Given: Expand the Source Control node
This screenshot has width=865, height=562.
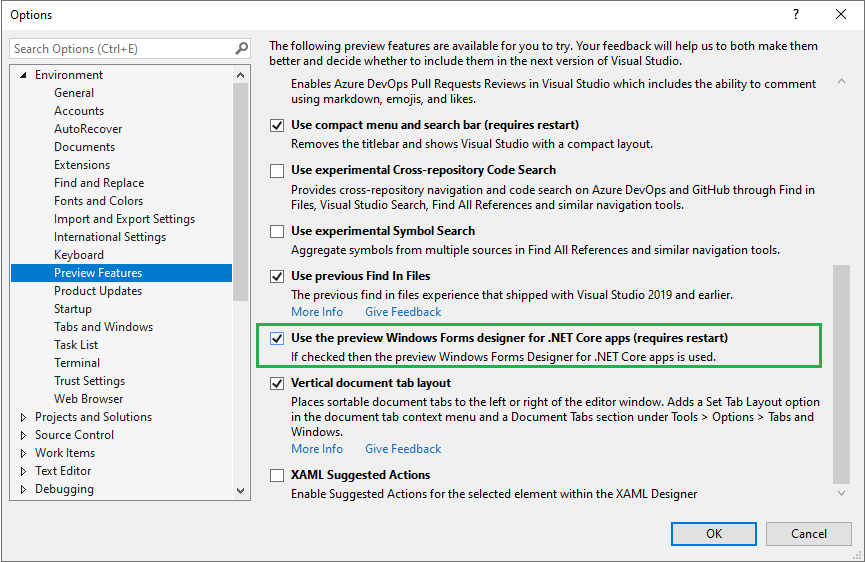Looking at the screenshot, I should (x=24, y=435).
